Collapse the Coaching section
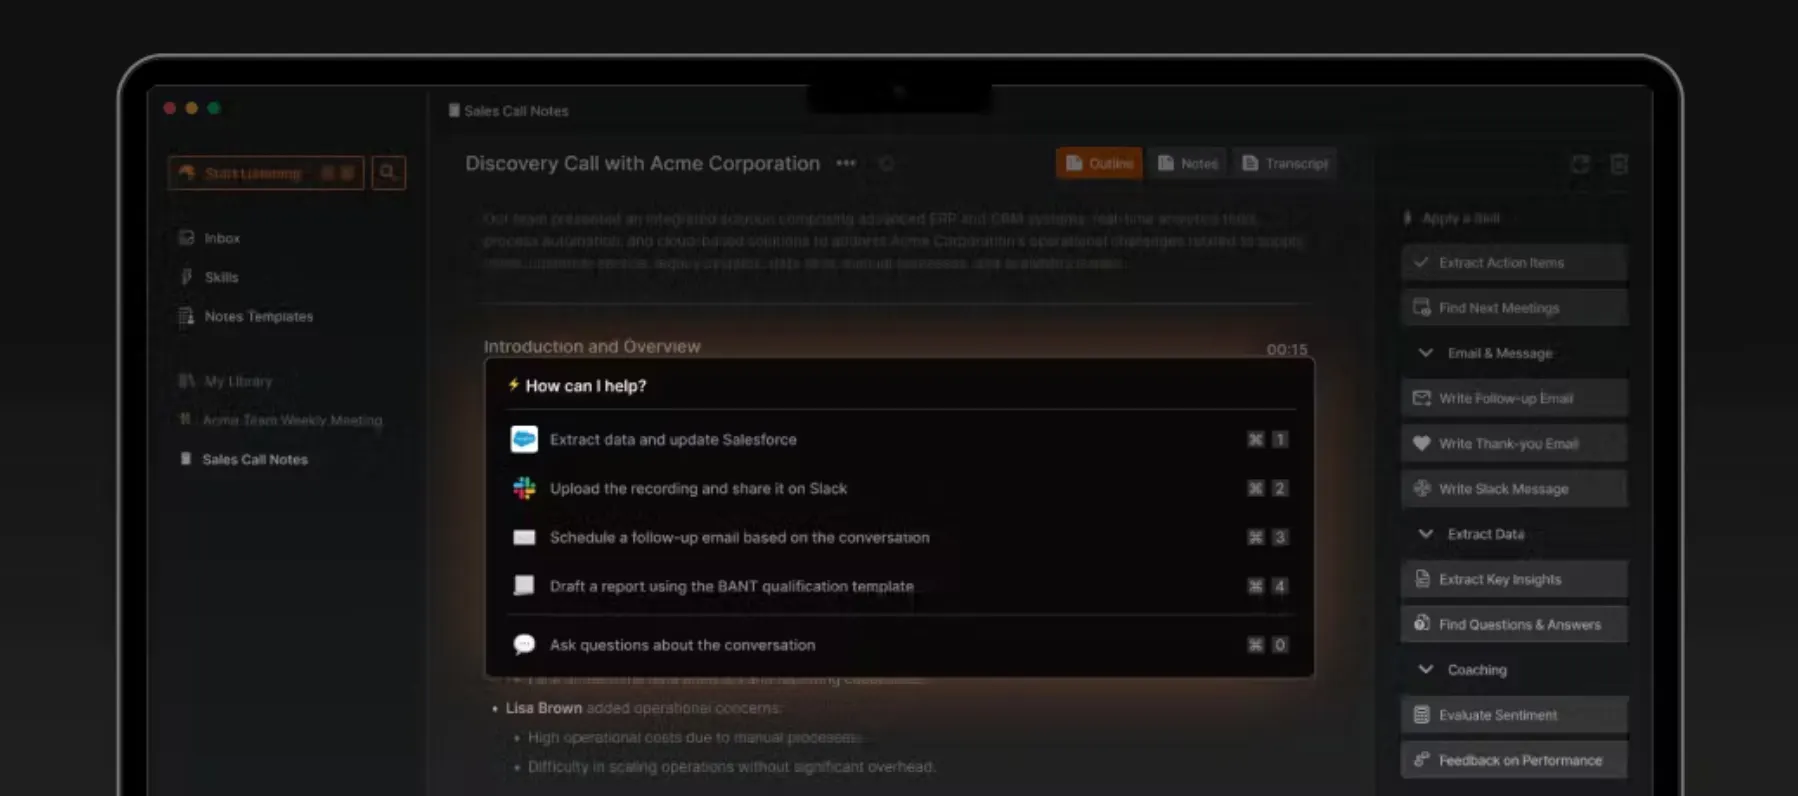Image resolution: width=1798 pixels, height=796 pixels. 1426,669
